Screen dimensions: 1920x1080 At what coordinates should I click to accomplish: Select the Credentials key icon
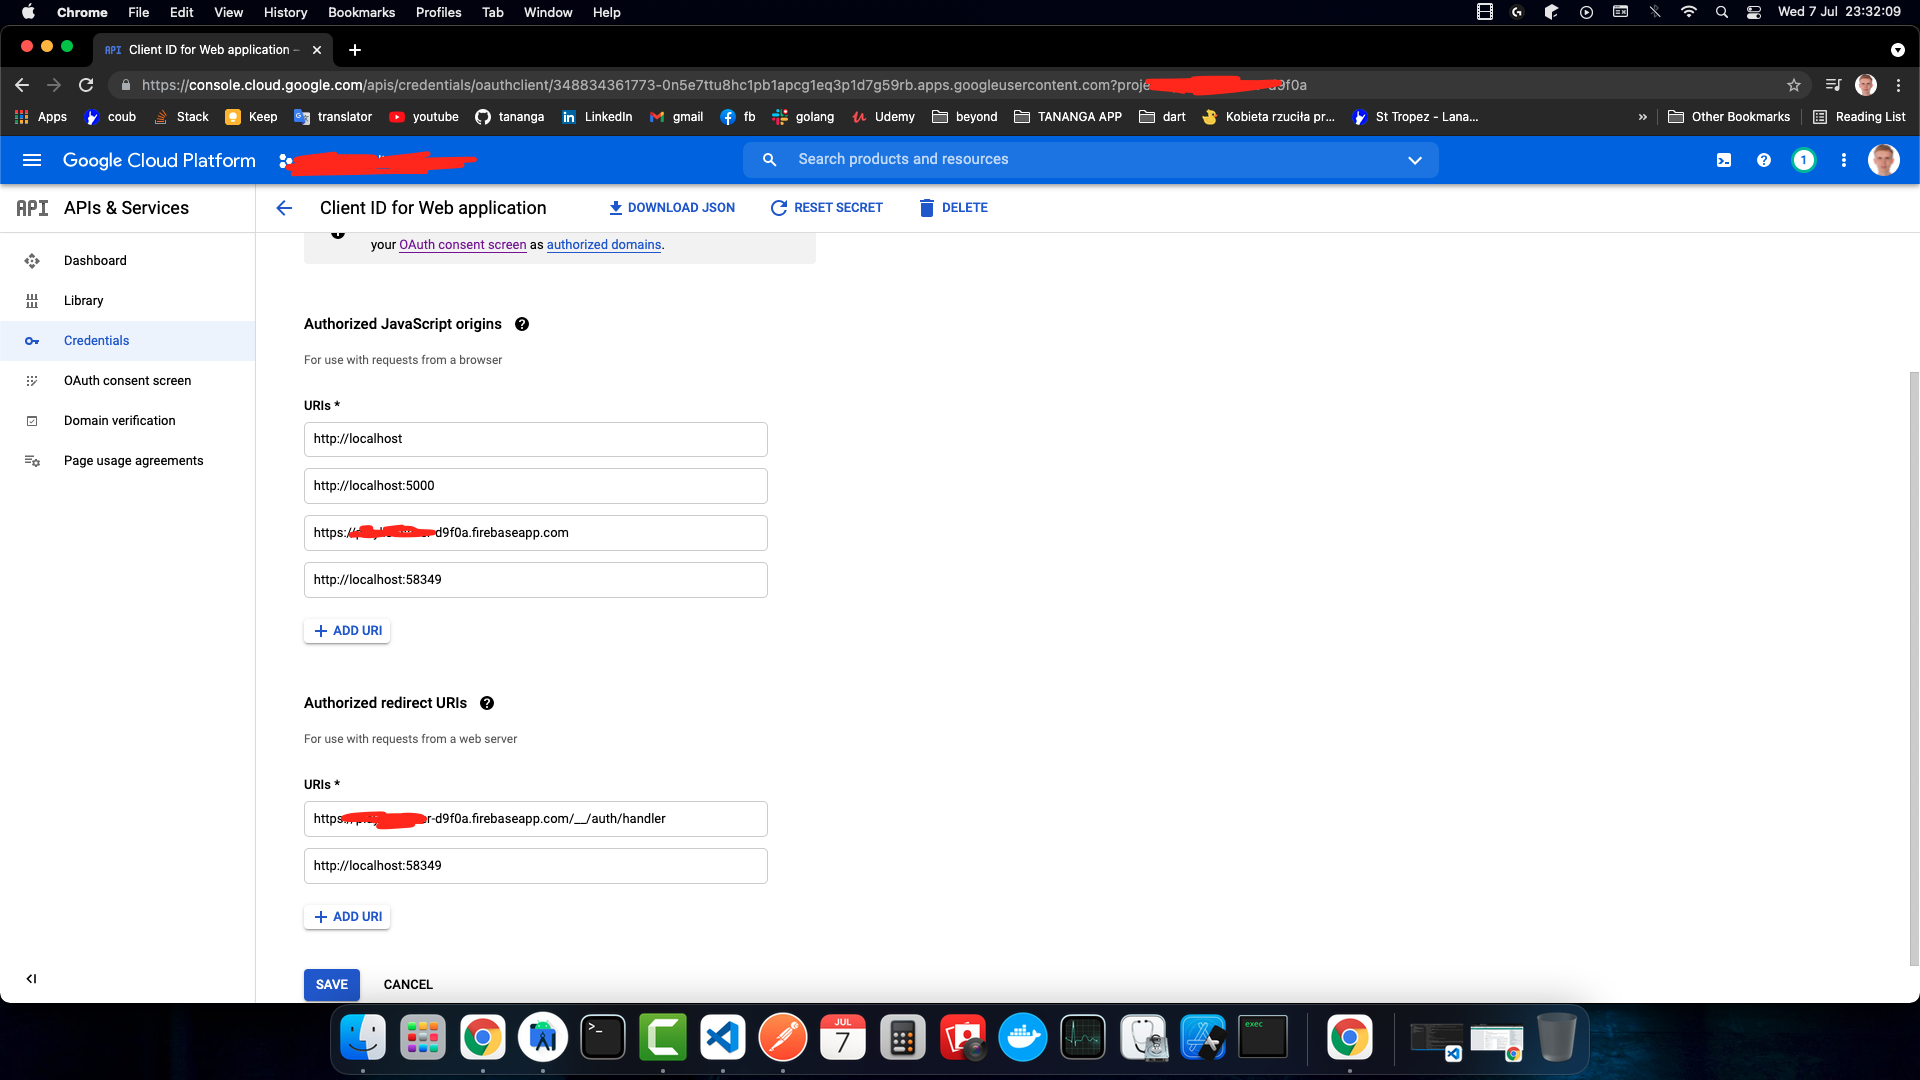pos(32,341)
